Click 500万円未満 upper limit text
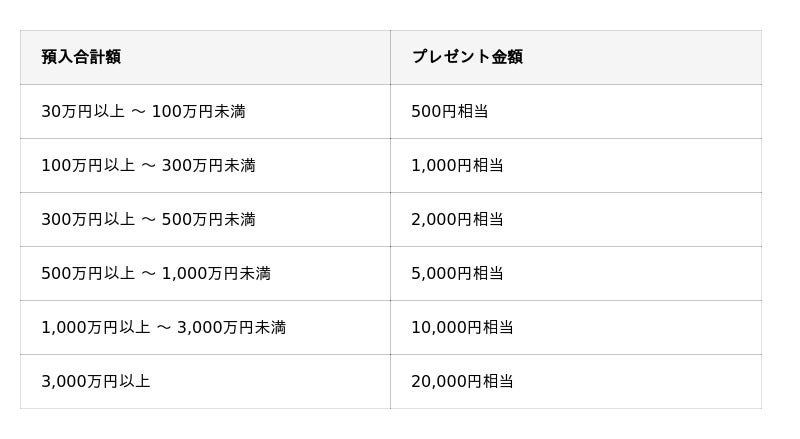Viewport: 800px width, 439px height. (208, 220)
